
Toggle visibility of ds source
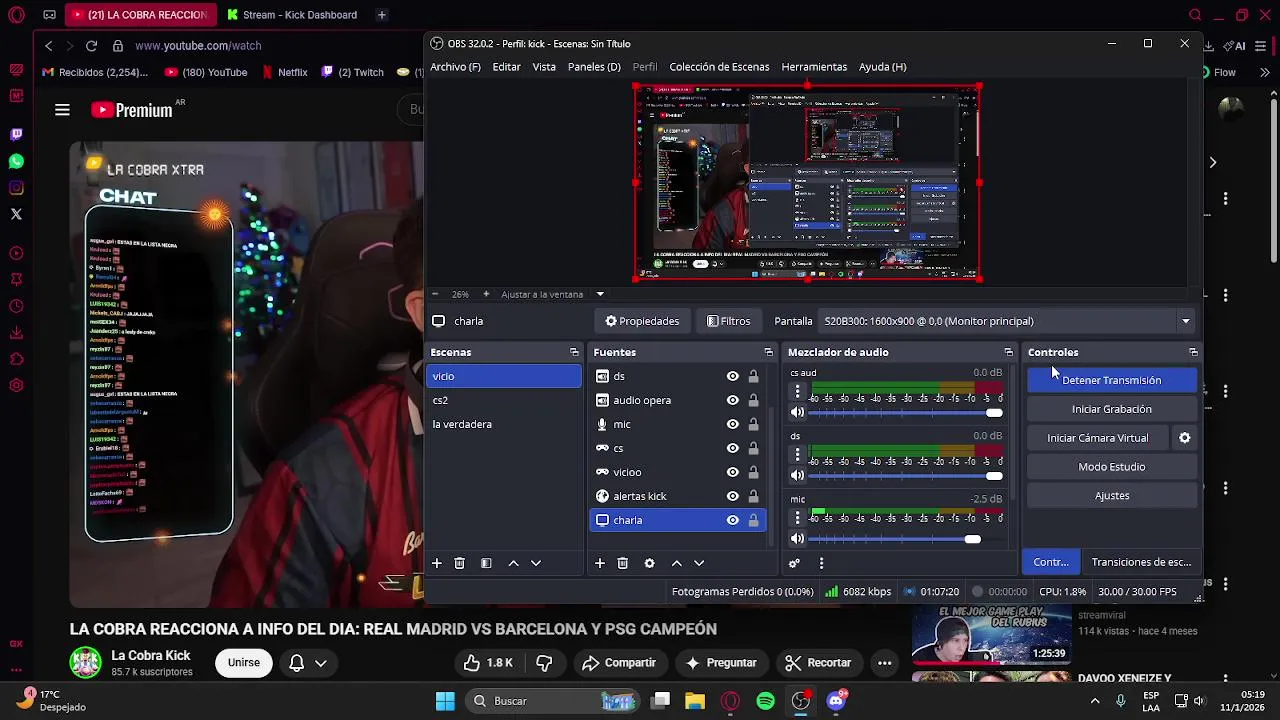point(732,376)
